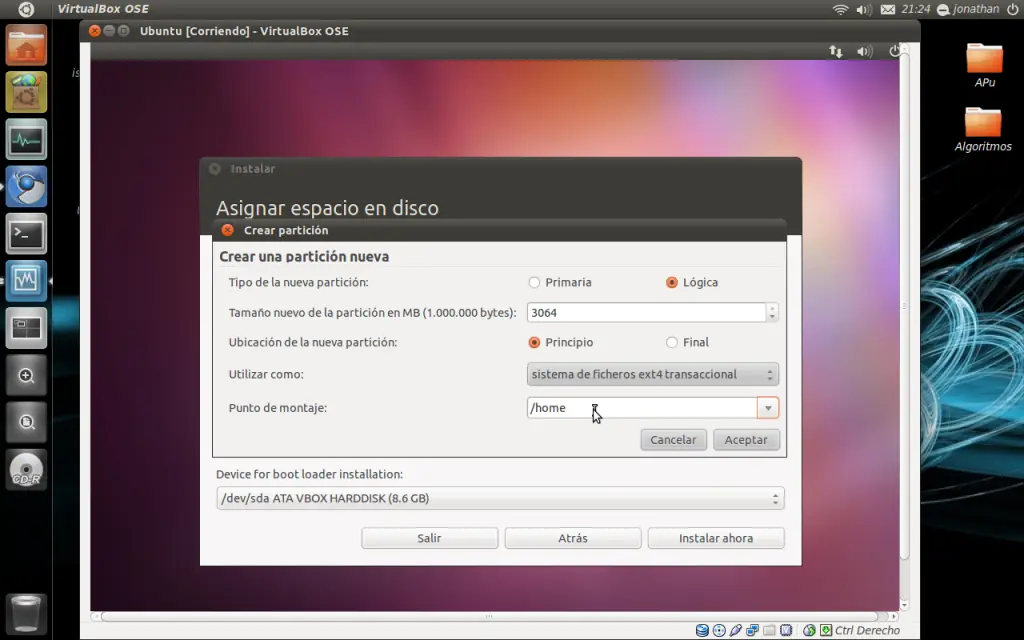Click the Ubuntu logo dash button
The height and width of the screenshot is (640, 1024).
[x=25, y=9]
